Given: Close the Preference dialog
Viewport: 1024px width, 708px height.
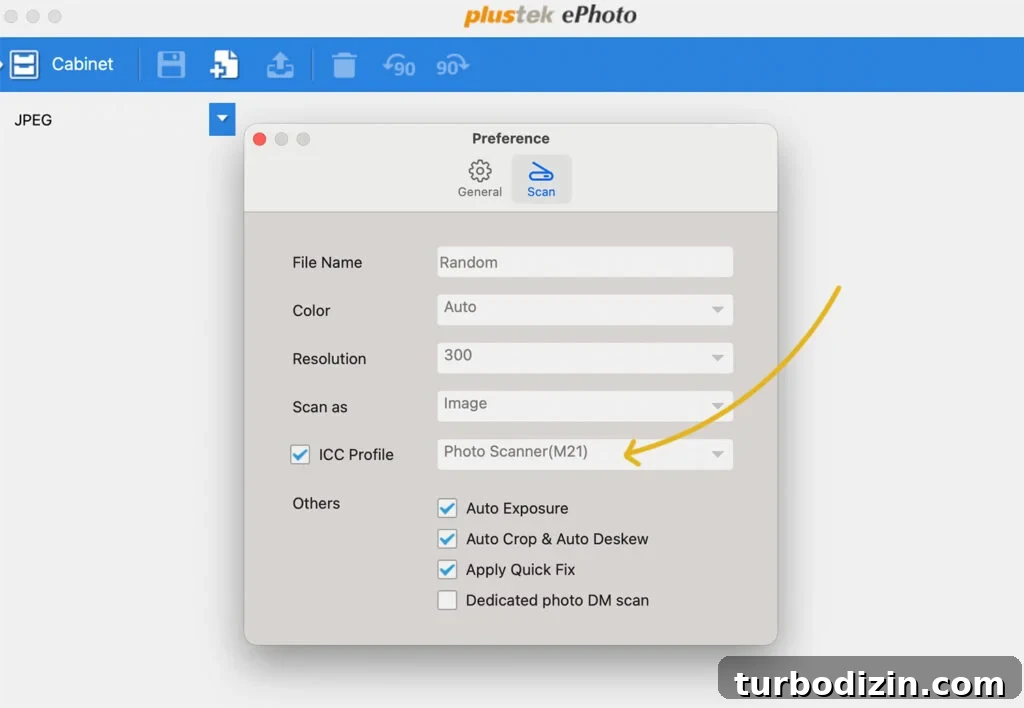Looking at the screenshot, I should [259, 139].
